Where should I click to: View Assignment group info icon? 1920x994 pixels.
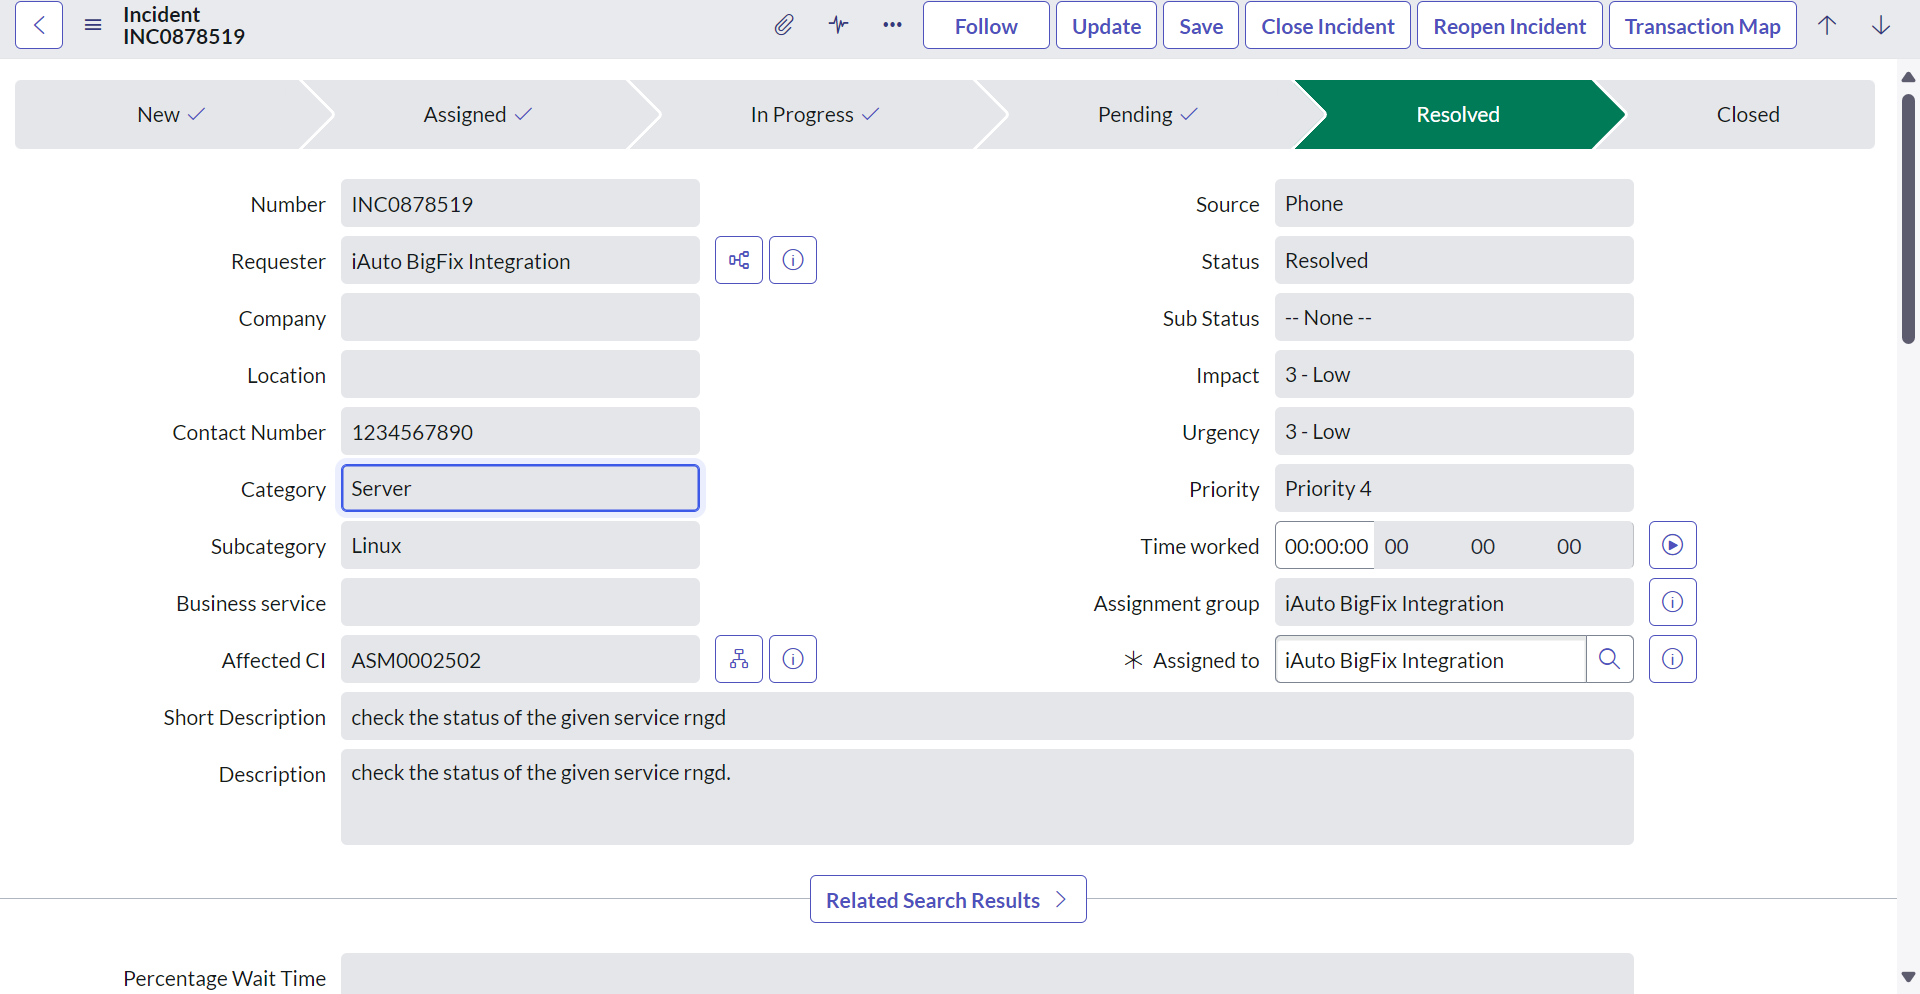1672,602
